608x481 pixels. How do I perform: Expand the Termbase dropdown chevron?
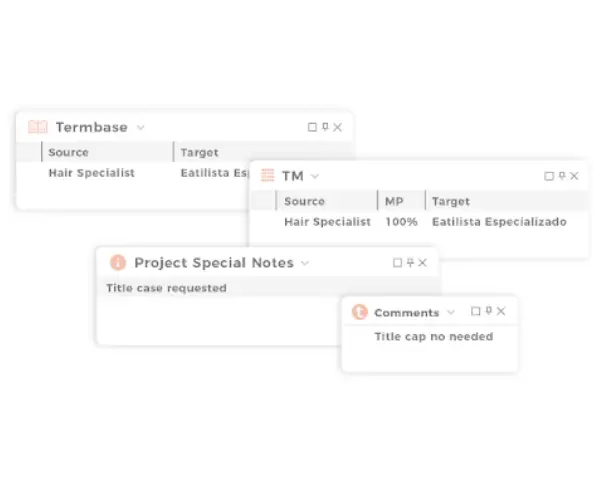click(x=141, y=127)
